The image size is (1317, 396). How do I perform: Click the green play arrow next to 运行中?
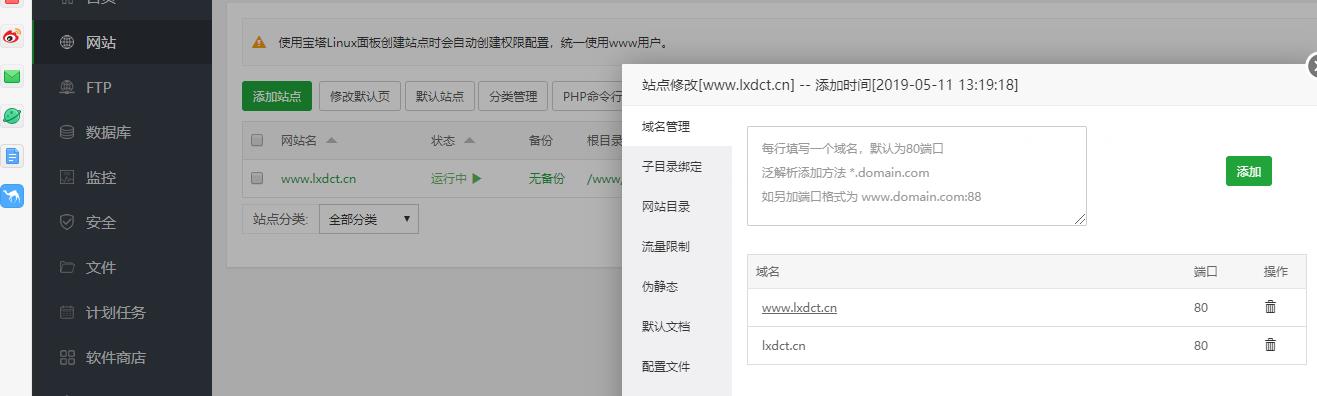[x=477, y=178]
